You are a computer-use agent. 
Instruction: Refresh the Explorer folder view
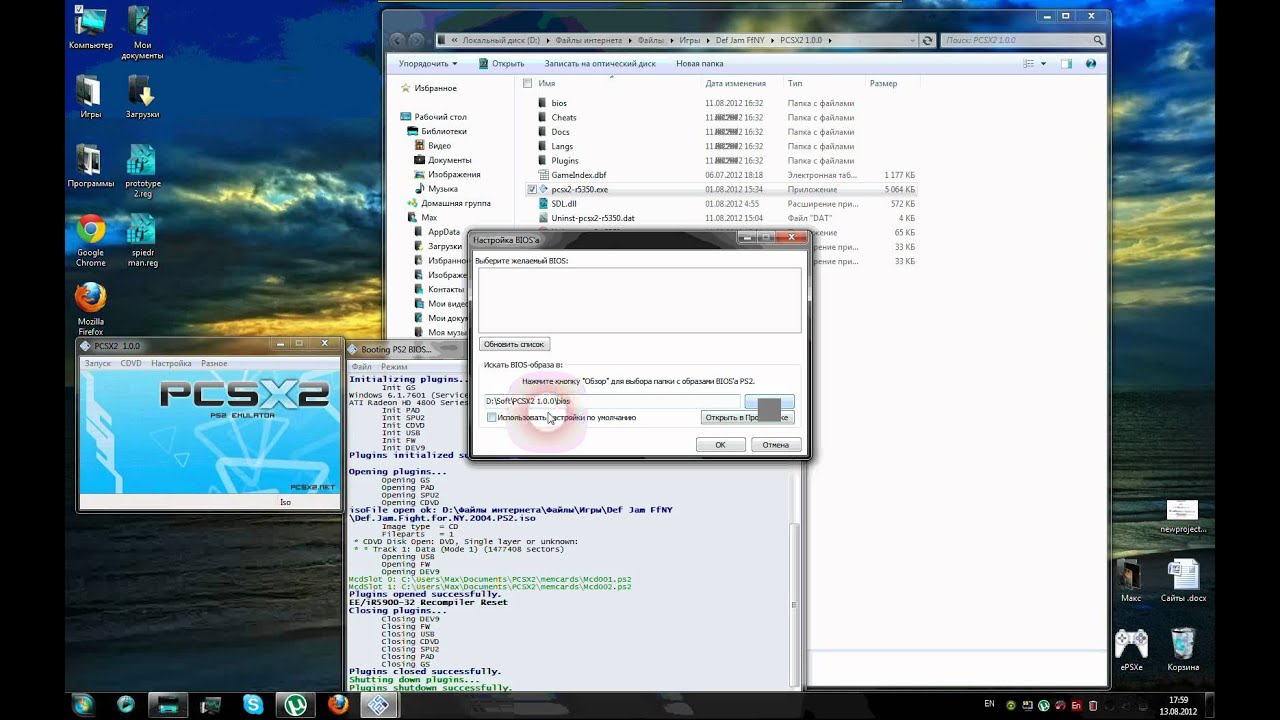[928, 40]
